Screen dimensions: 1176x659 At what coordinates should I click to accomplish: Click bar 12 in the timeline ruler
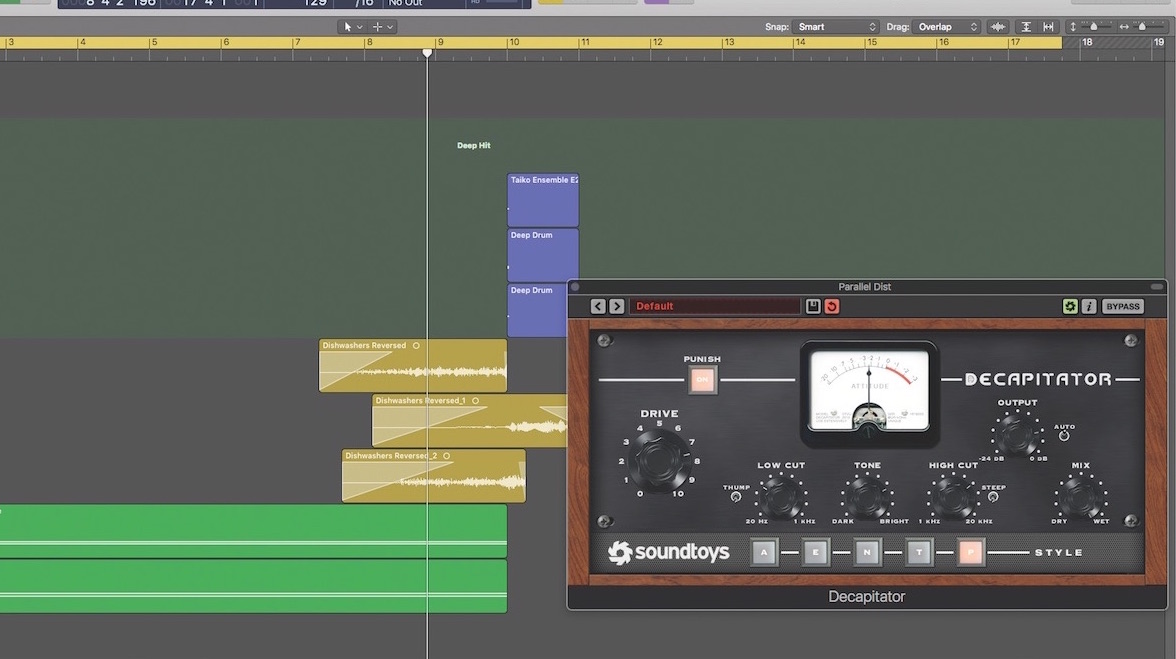click(657, 43)
